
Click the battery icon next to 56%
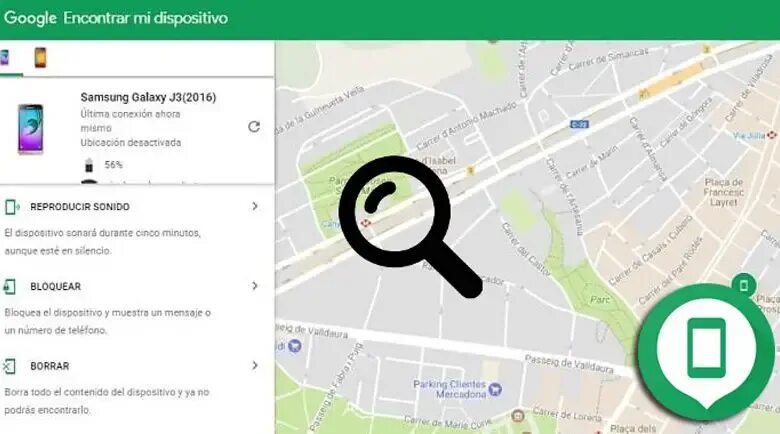(89, 164)
